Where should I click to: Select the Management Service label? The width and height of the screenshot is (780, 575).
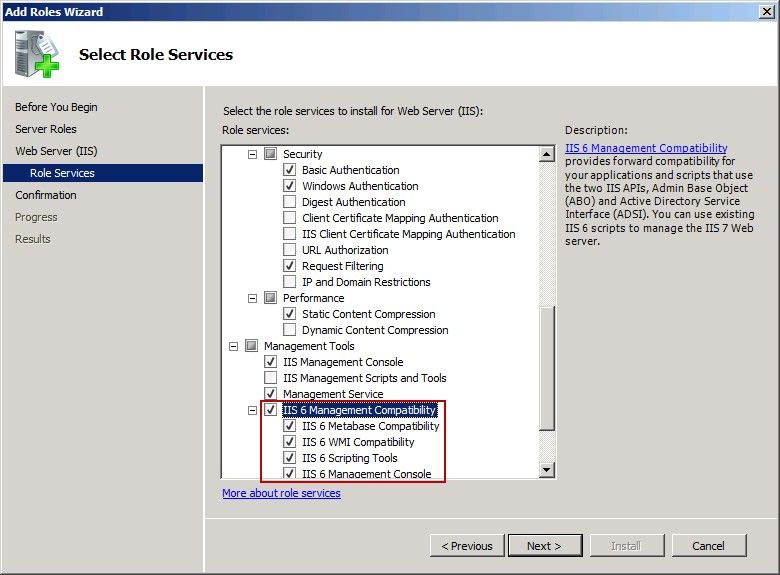click(x=333, y=393)
